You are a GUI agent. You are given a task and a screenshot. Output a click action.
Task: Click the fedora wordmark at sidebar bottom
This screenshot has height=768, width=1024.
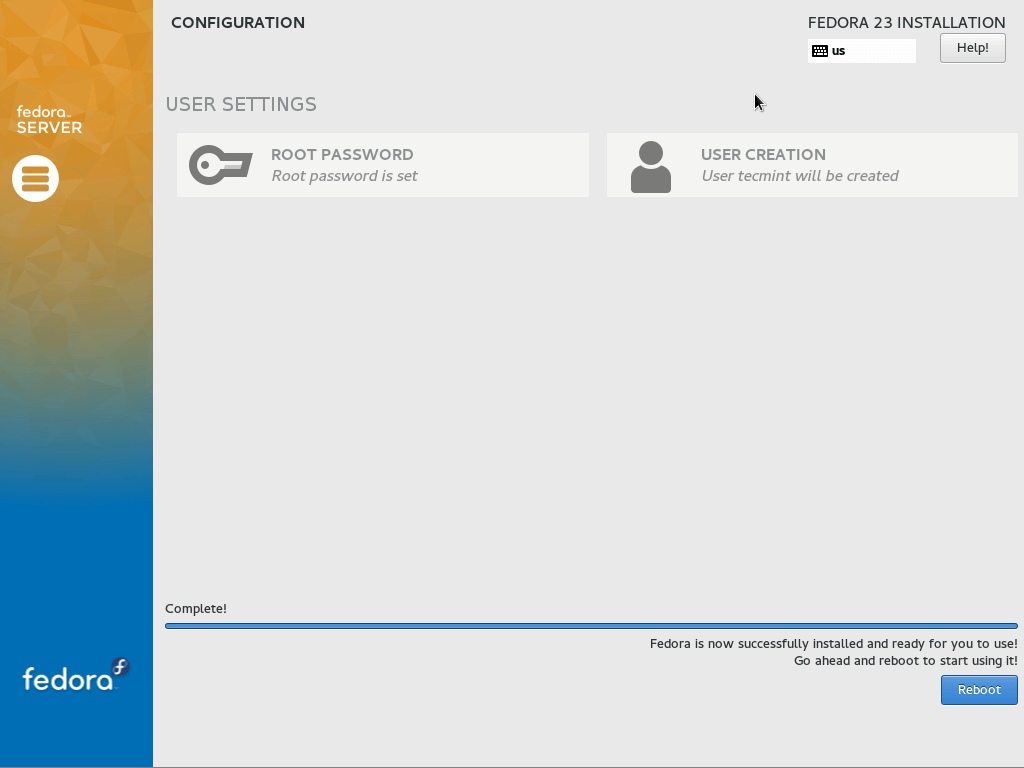[x=67, y=680]
